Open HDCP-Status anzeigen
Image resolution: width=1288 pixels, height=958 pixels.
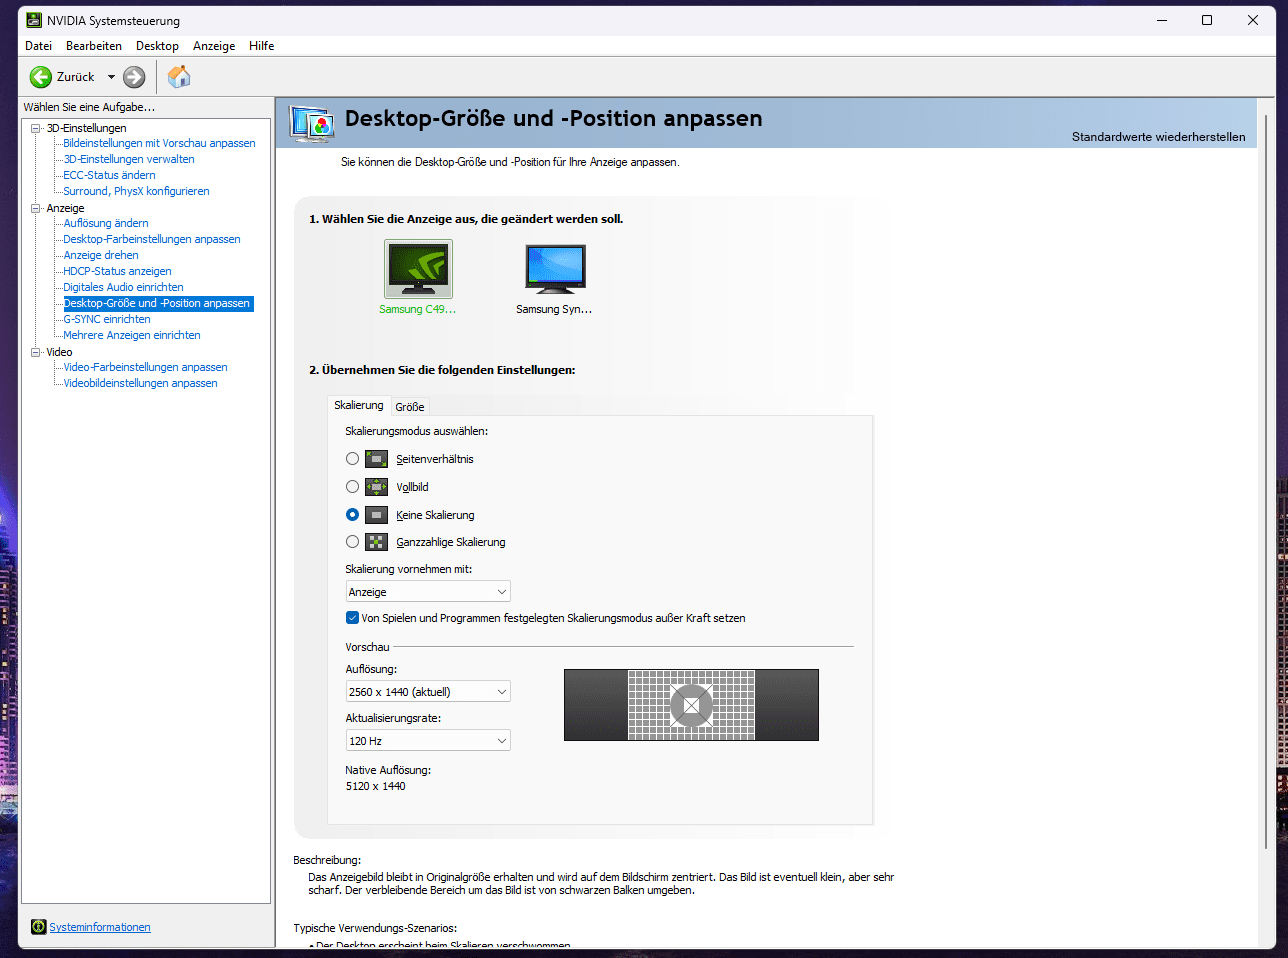tap(118, 271)
